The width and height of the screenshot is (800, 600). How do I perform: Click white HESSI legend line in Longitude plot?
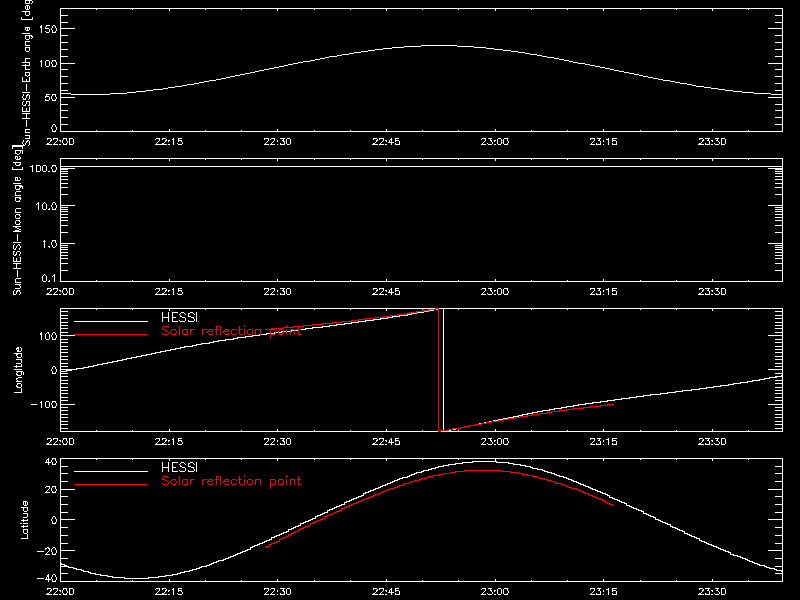(x=111, y=321)
